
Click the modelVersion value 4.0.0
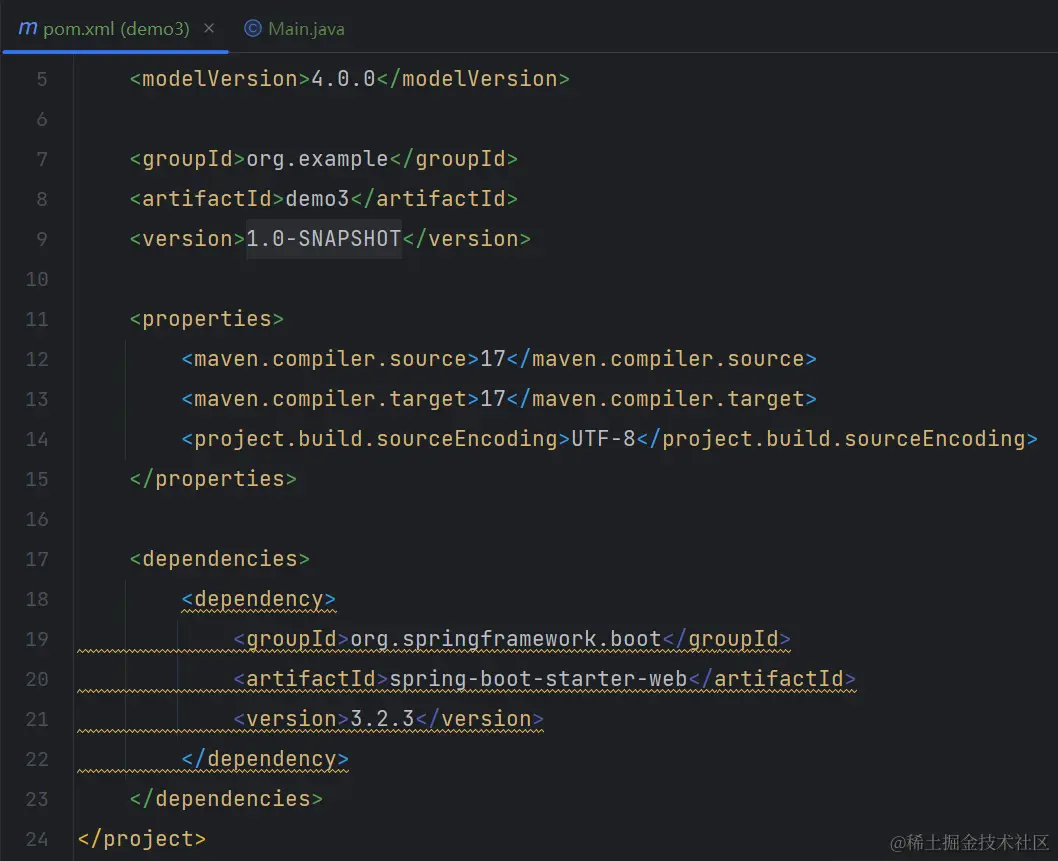[343, 79]
